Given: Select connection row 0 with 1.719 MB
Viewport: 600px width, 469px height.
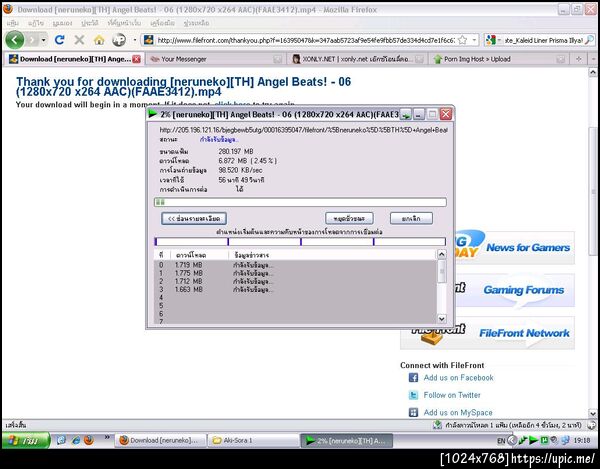Looking at the screenshot, I should pyautogui.click(x=295, y=265).
